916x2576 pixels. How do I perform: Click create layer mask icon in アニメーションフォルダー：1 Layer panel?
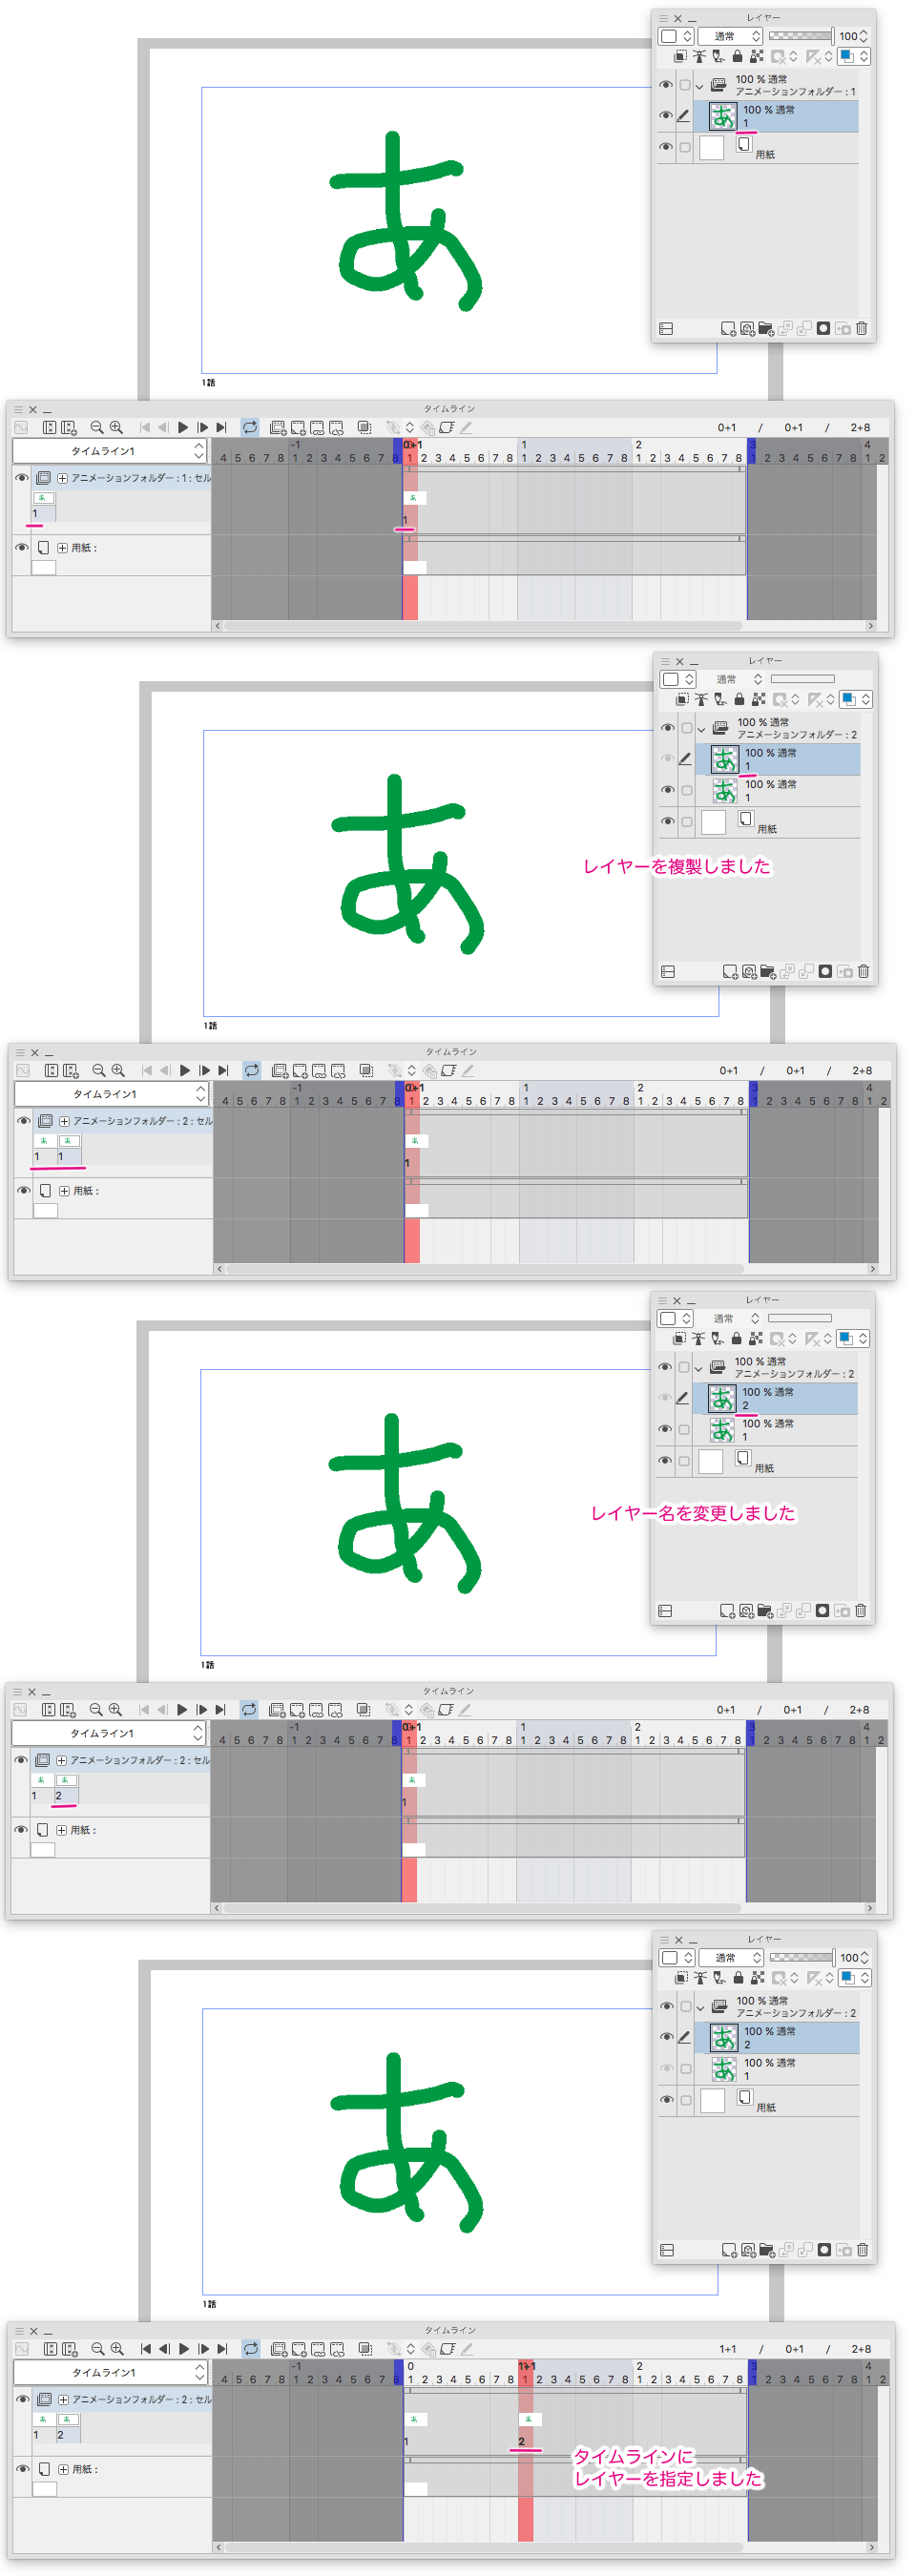823,328
